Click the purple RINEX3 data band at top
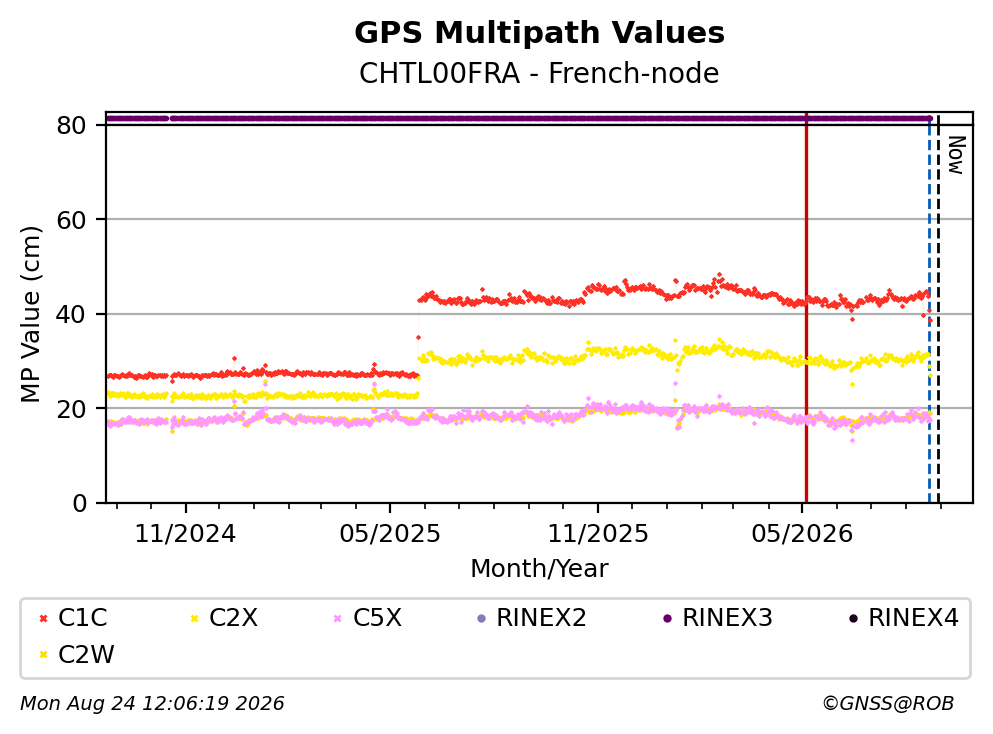 (519, 118)
